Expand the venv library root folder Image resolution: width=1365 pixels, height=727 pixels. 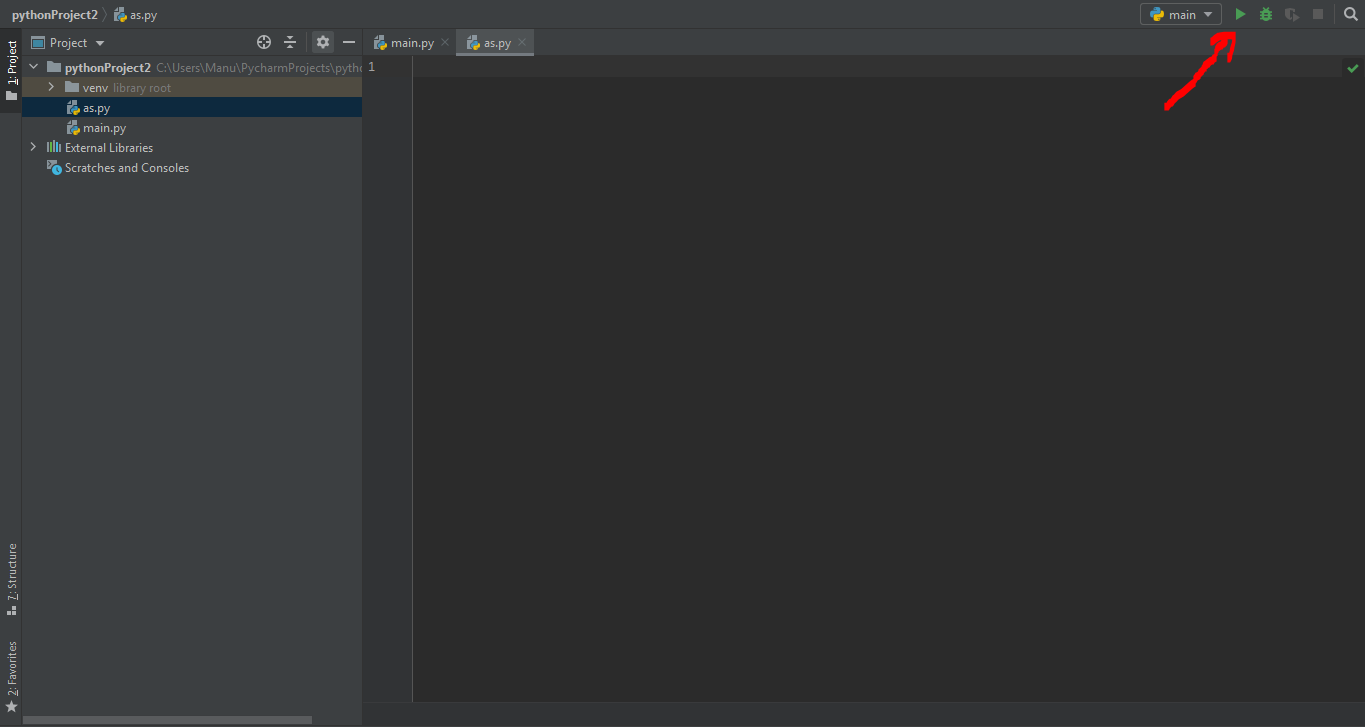pyautogui.click(x=51, y=87)
